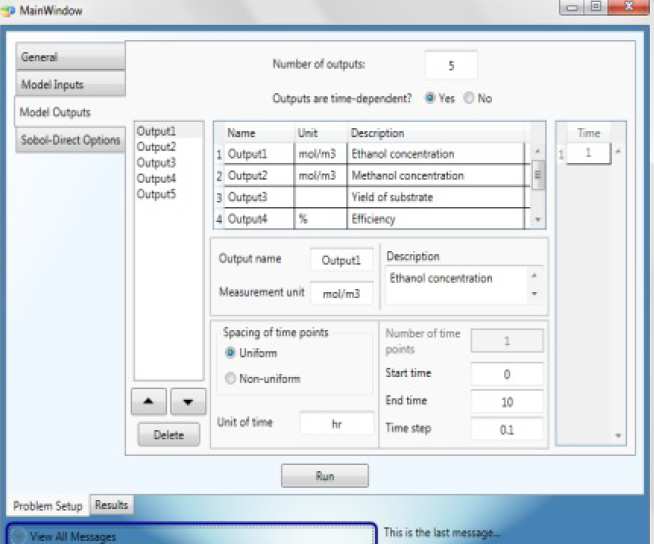Click the move up arrow button
This screenshot has height=544, width=654.
click(x=150, y=402)
